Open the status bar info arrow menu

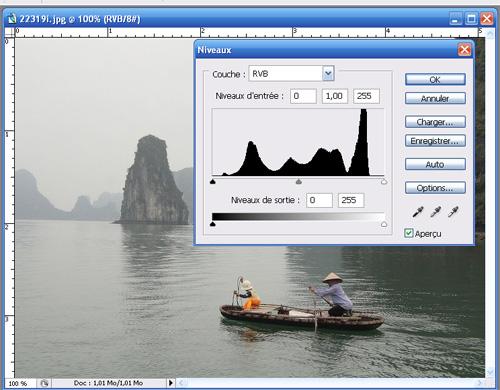(x=171, y=383)
